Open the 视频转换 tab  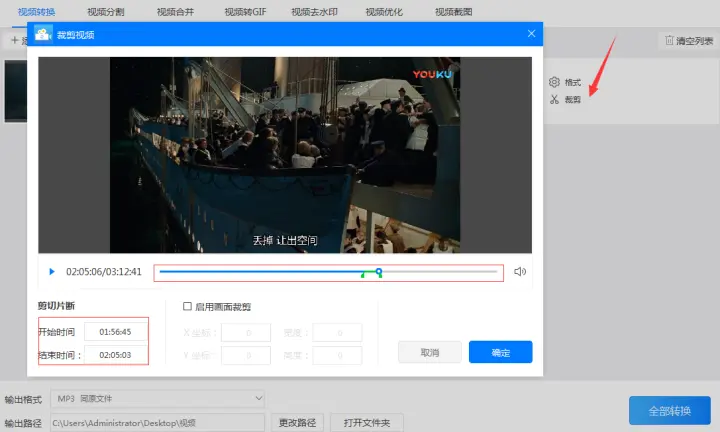(36, 11)
